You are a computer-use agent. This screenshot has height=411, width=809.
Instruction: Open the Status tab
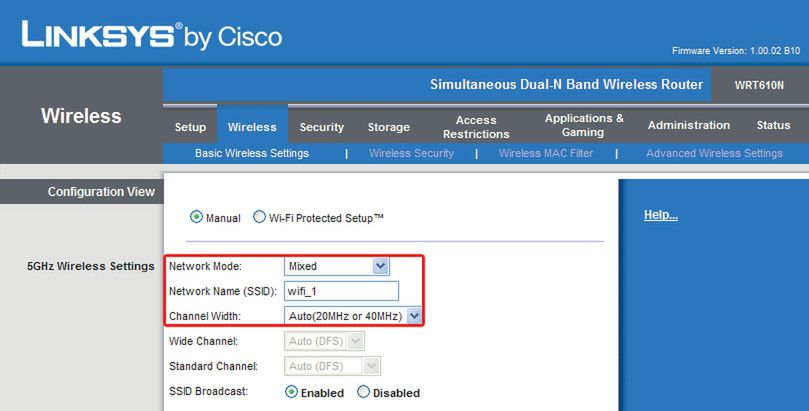click(x=773, y=125)
